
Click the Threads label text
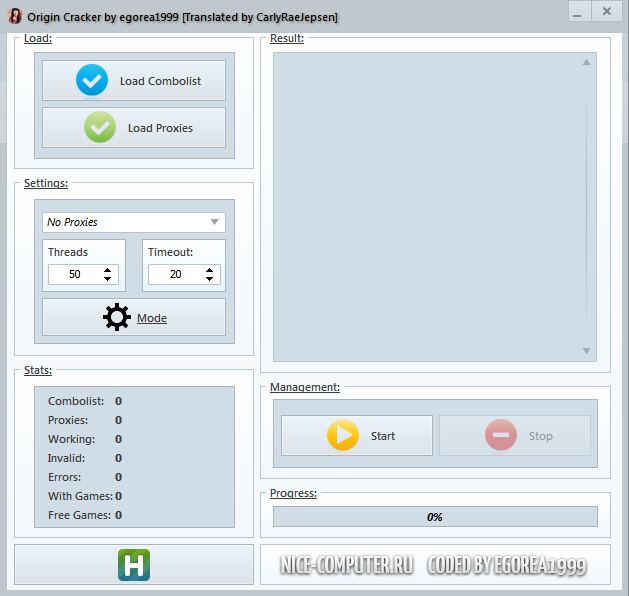point(68,252)
